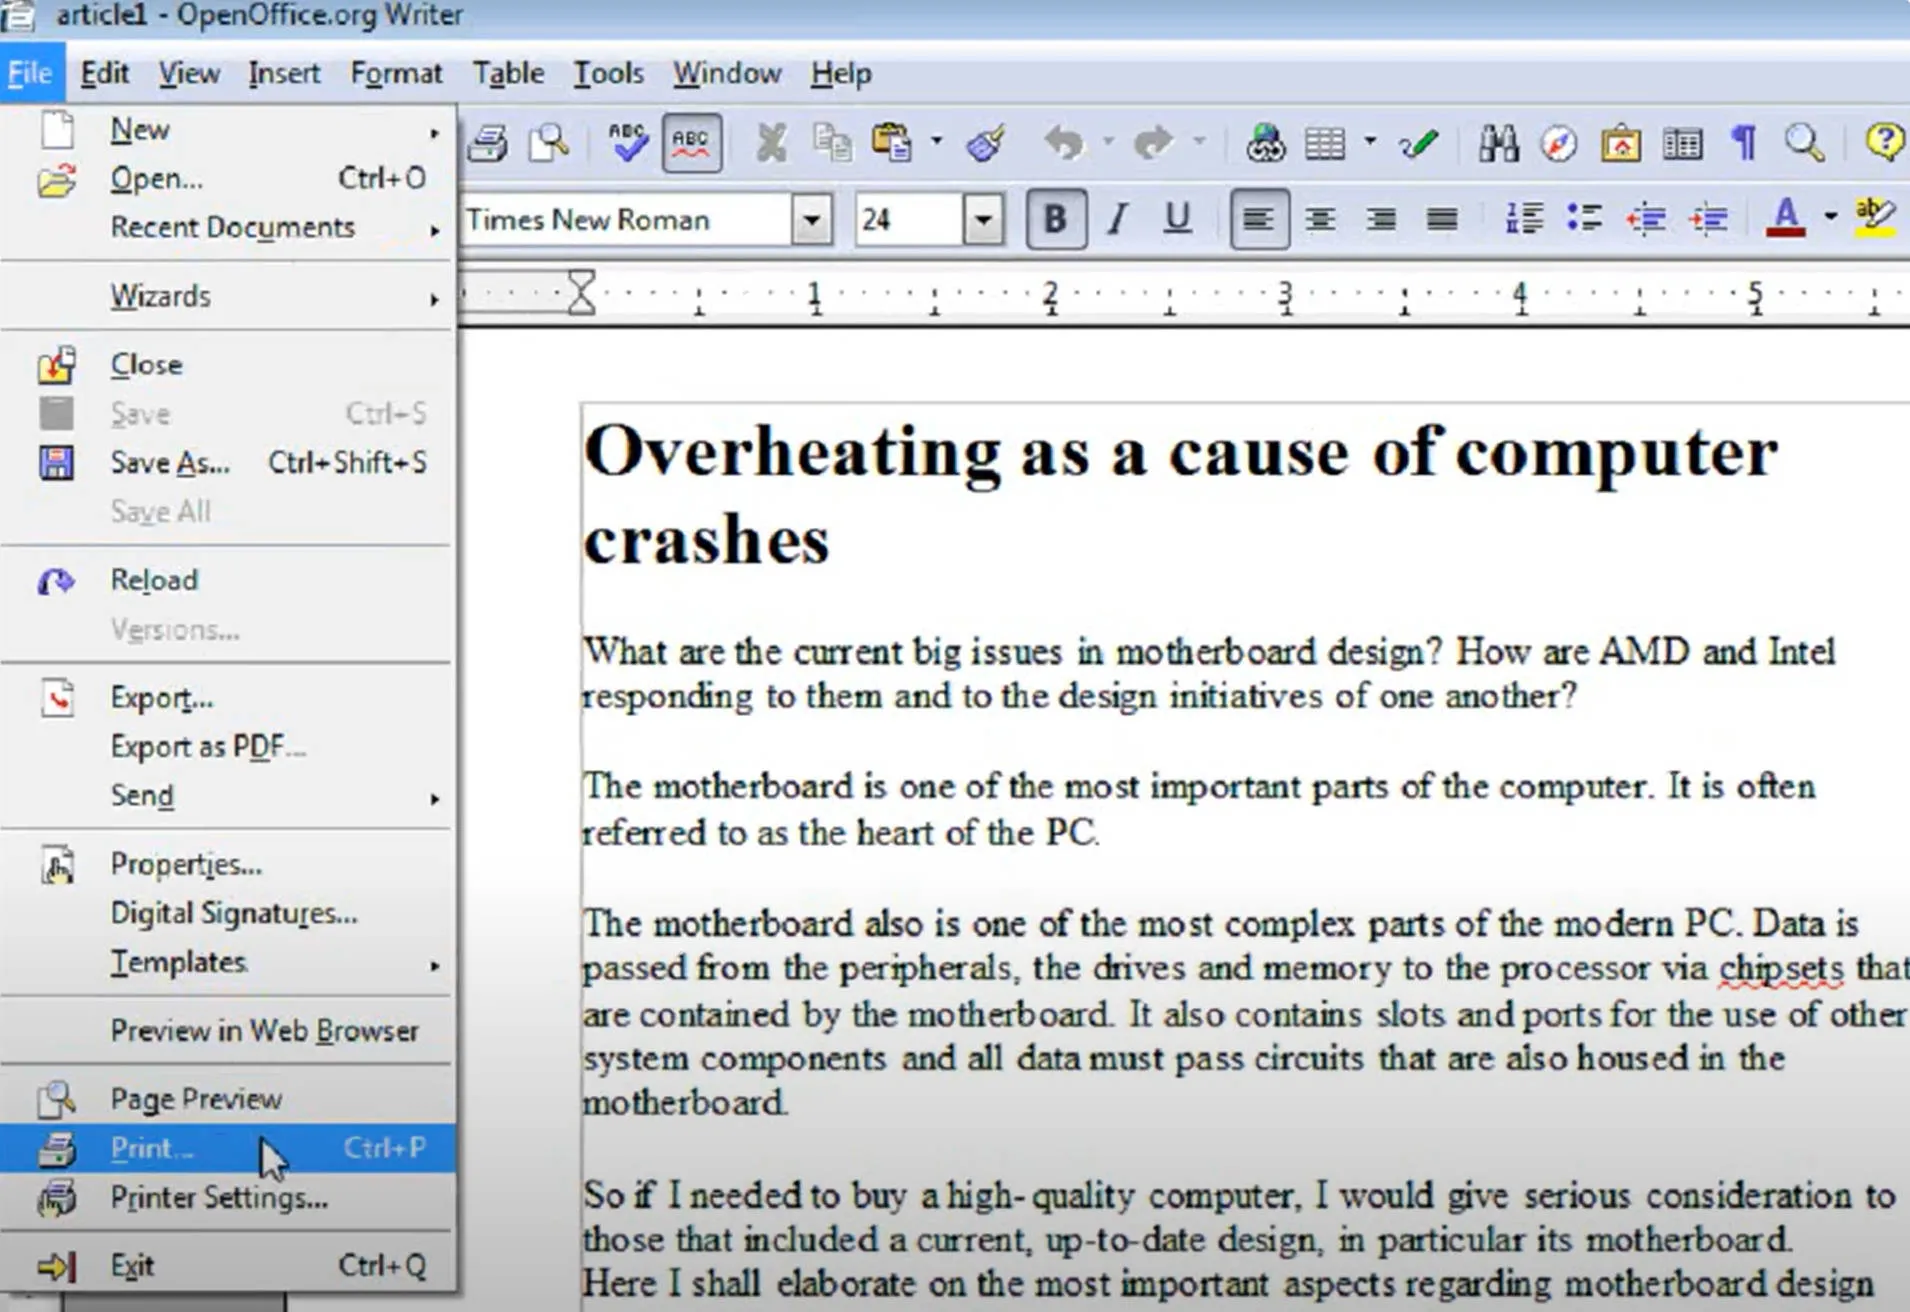Toggle numbered list formatting
This screenshot has width=1910, height=1312.
point(1524,217)
